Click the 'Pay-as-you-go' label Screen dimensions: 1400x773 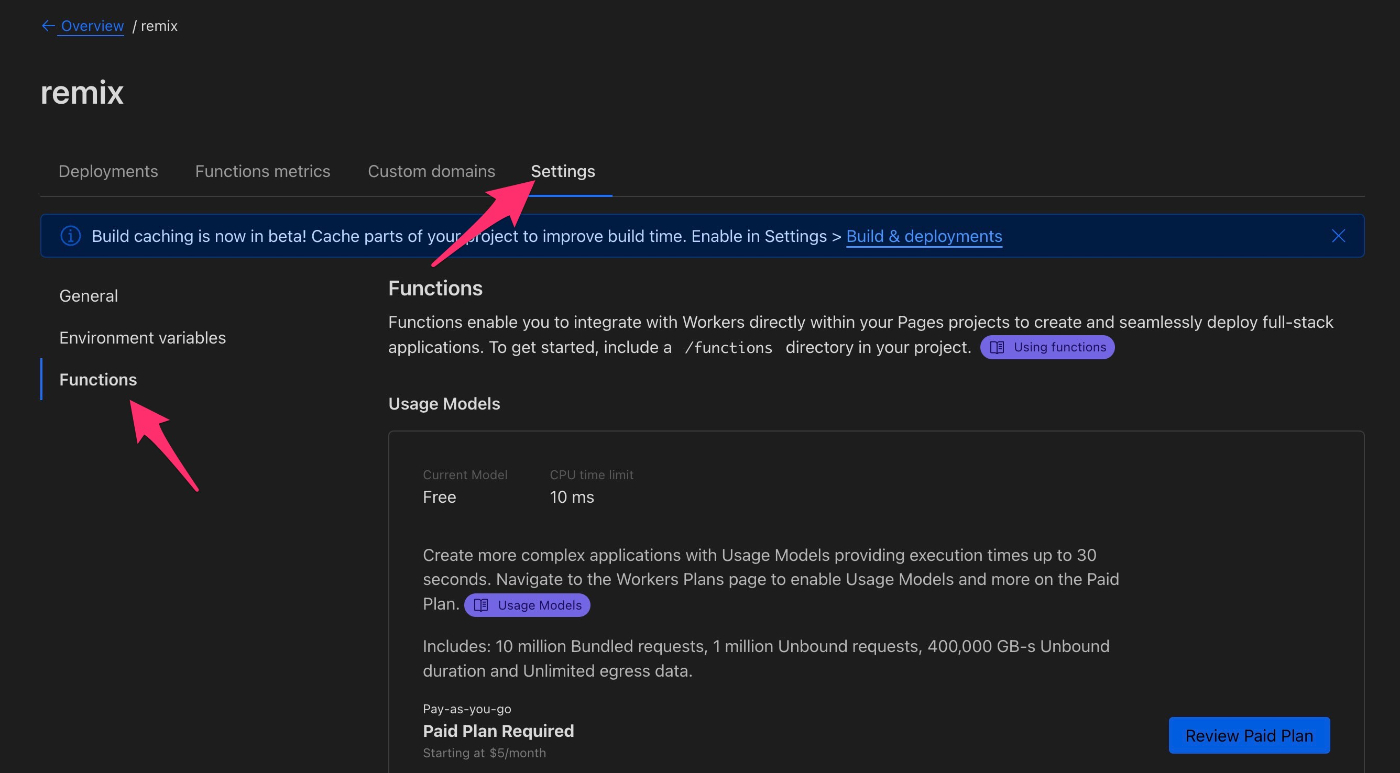click(x=467, y=709)
